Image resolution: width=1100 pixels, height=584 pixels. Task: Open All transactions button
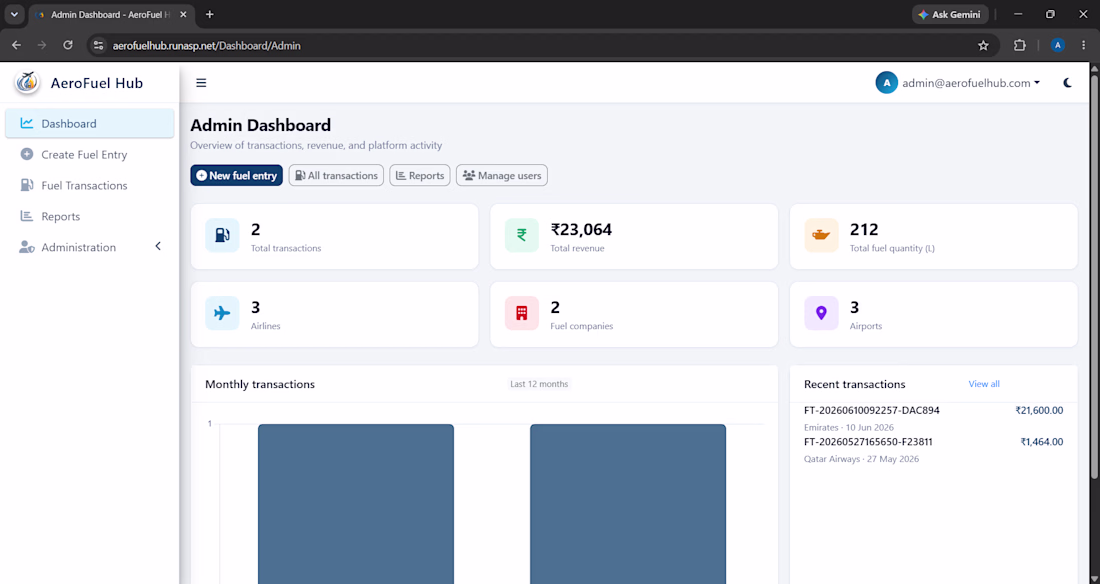(x=336, y=175)
